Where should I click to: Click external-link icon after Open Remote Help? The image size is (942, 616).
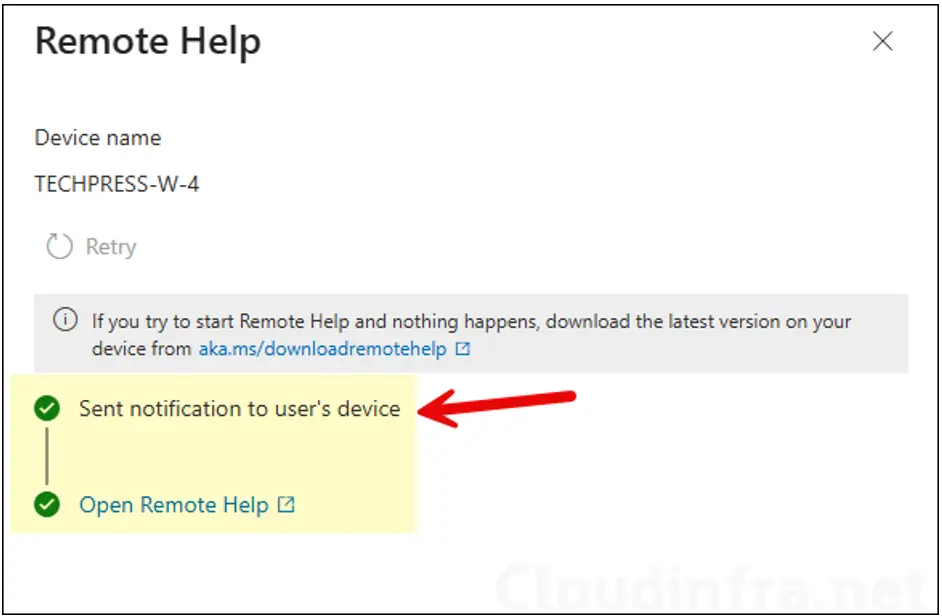286,505
